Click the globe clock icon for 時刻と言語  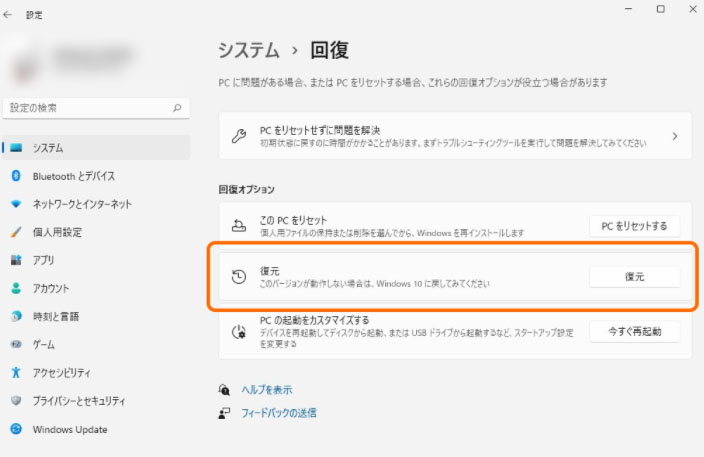[16, 316]
